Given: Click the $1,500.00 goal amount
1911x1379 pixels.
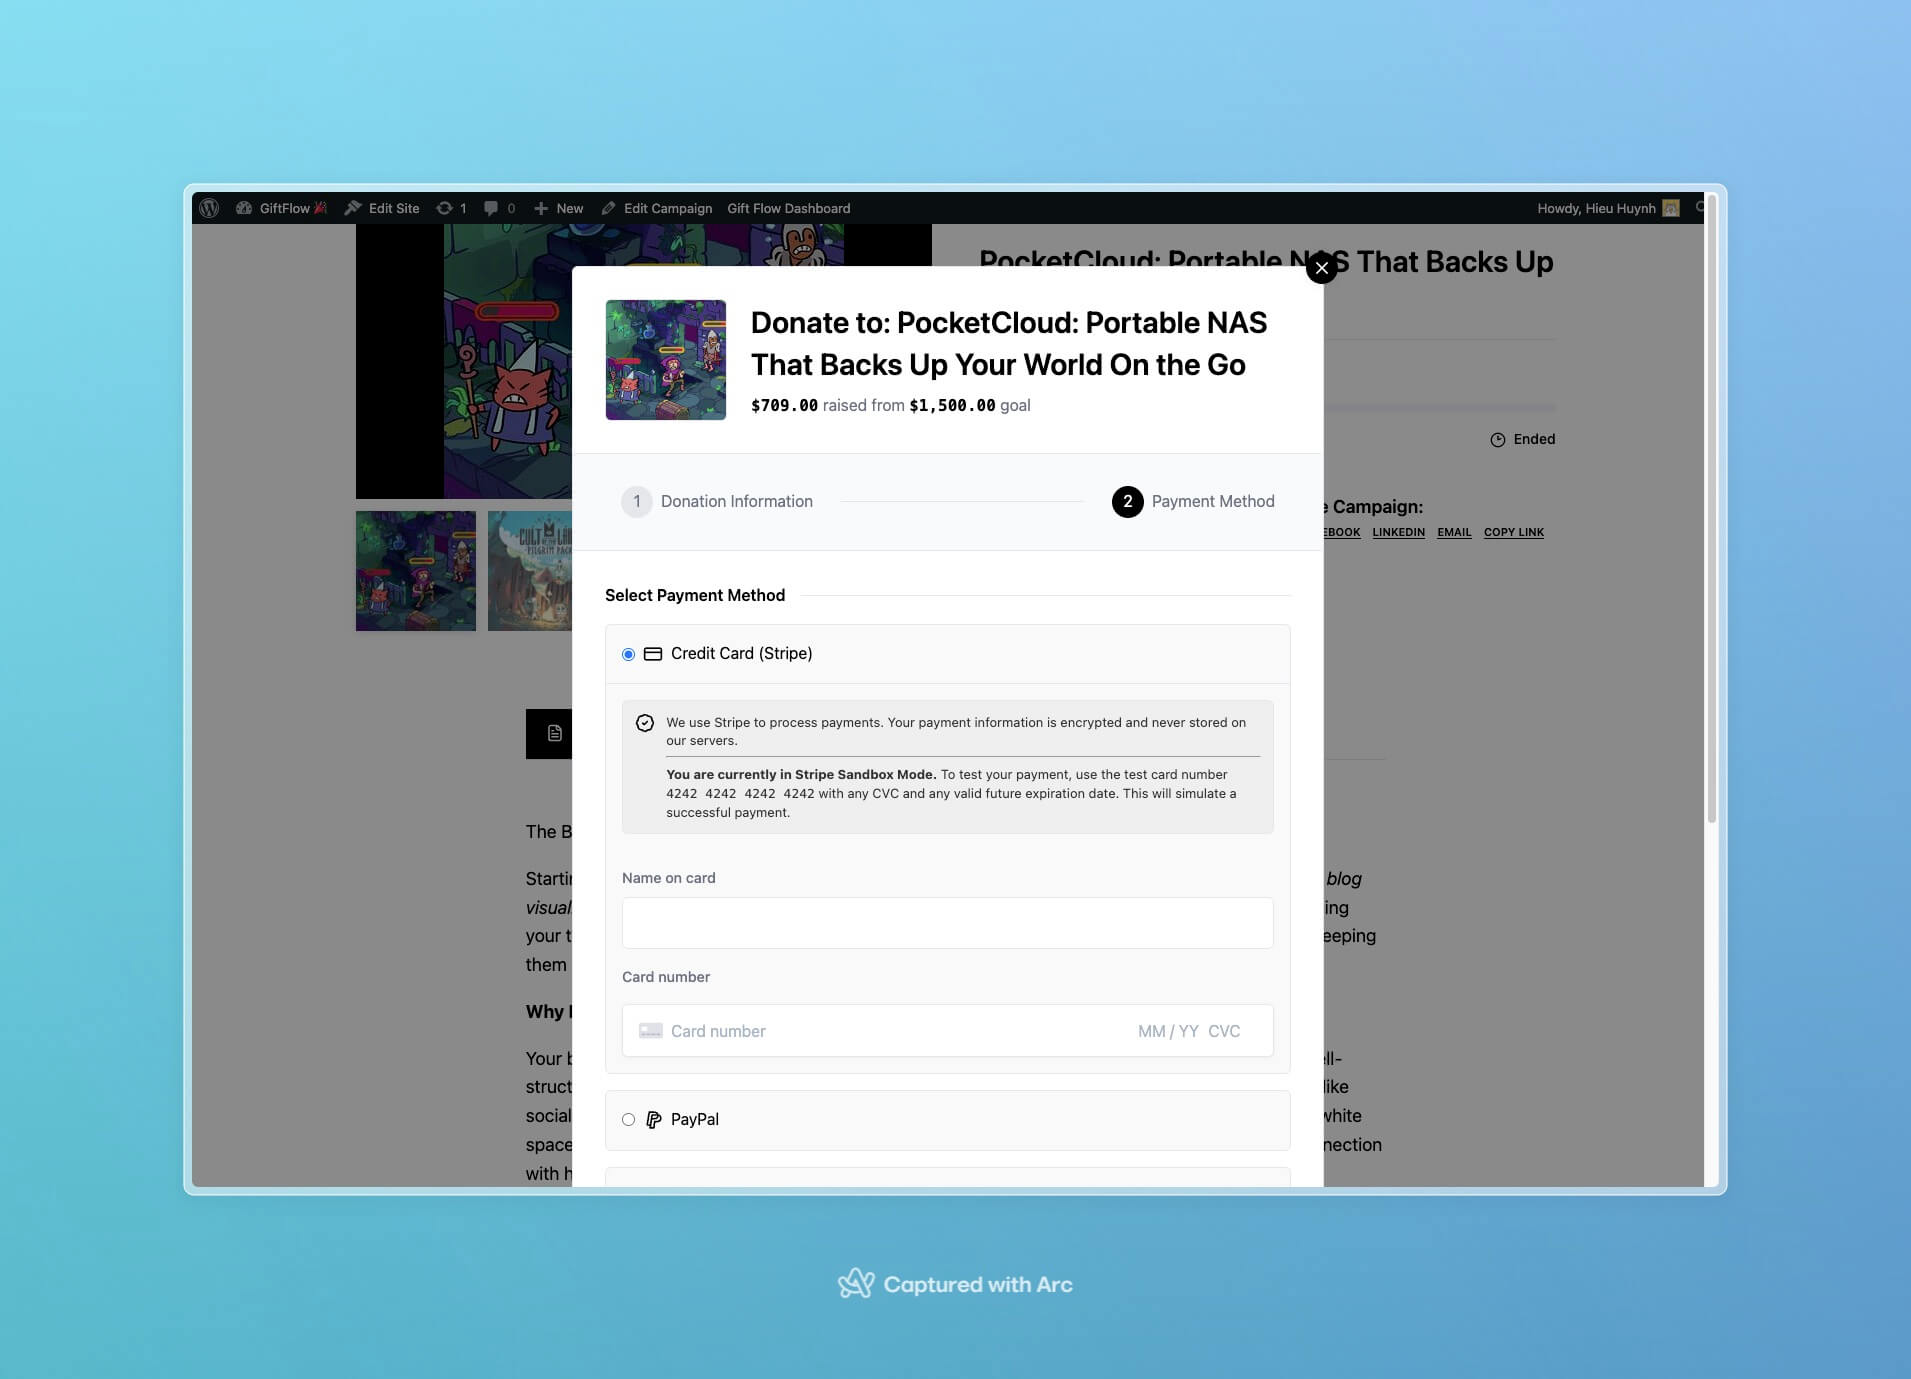Looking at the screenshot, I should (952, 405).
